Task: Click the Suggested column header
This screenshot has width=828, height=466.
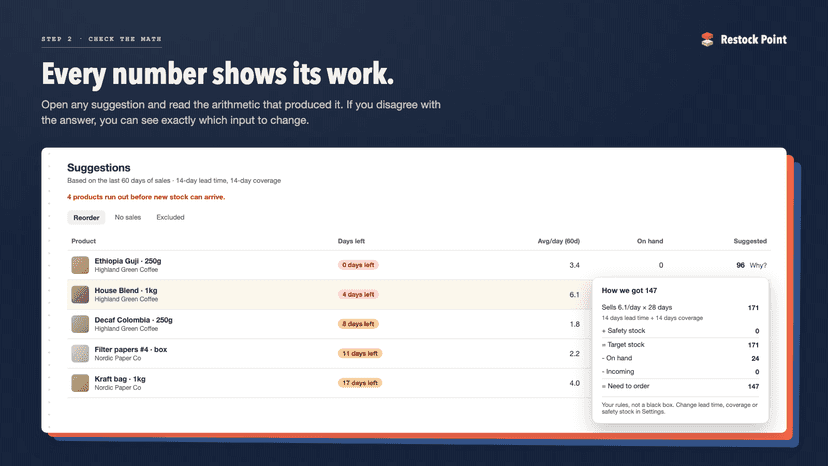Action: [750, 241]
